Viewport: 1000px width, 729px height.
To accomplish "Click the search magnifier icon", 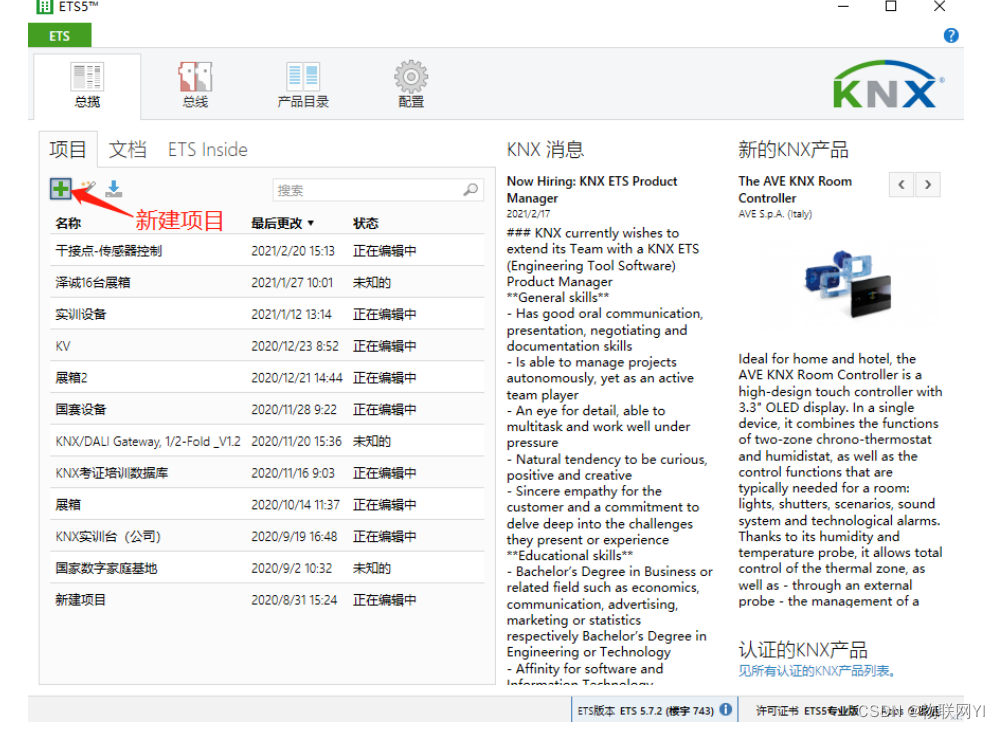I will (x=471, y=189).
